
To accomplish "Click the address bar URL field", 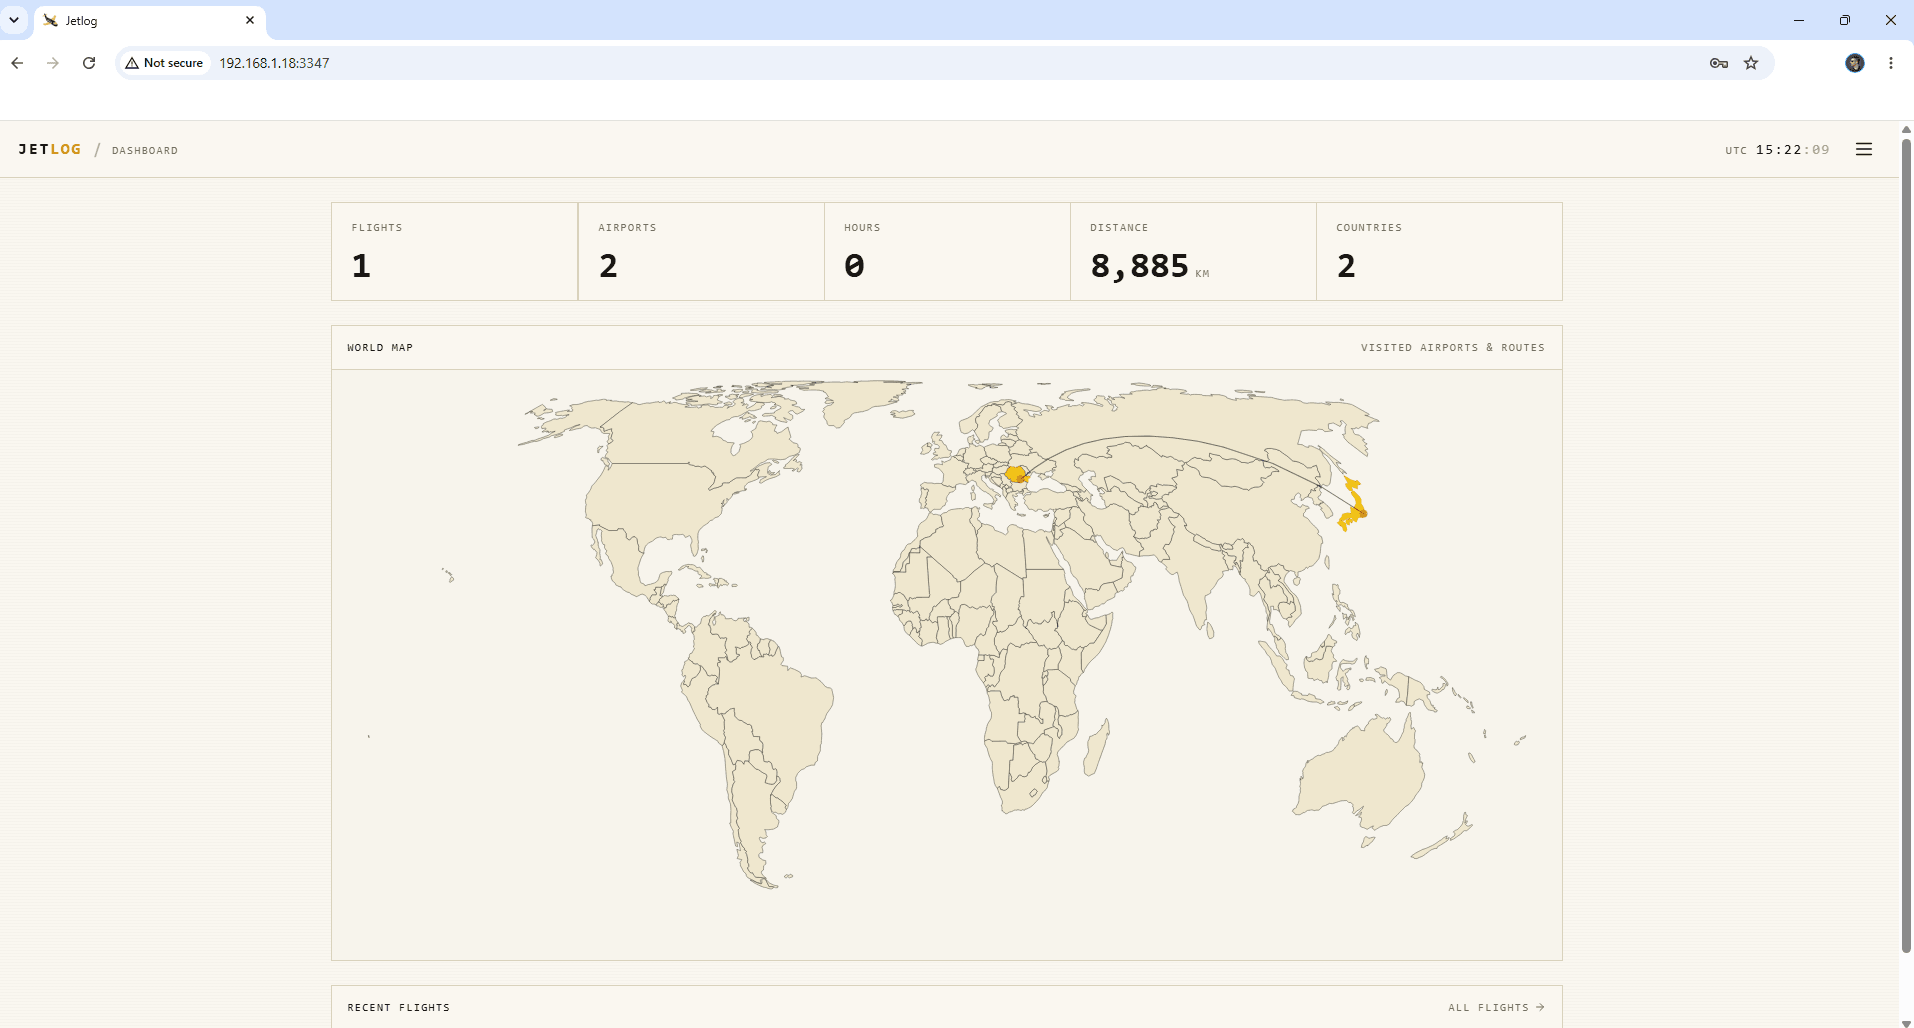I will 960,63.
